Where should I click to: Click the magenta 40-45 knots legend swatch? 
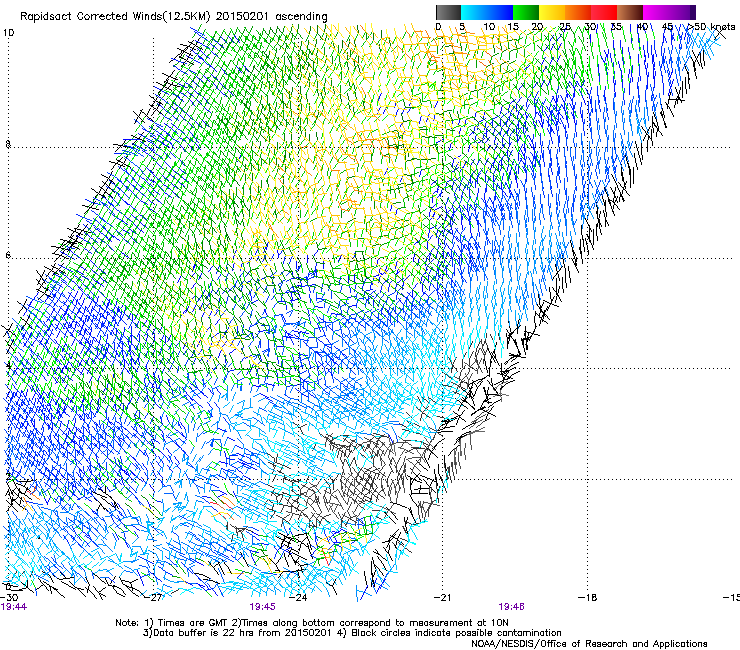click(x=656, y=12)
